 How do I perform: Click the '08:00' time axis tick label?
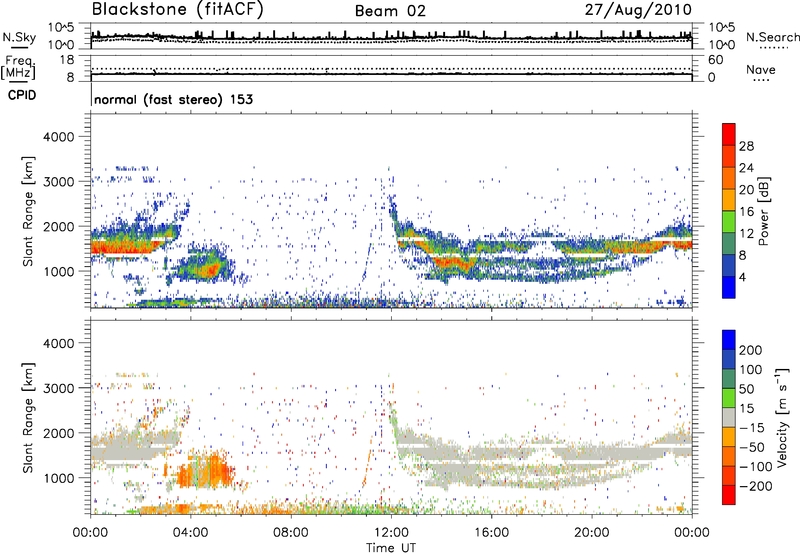(x=291, y=533)
